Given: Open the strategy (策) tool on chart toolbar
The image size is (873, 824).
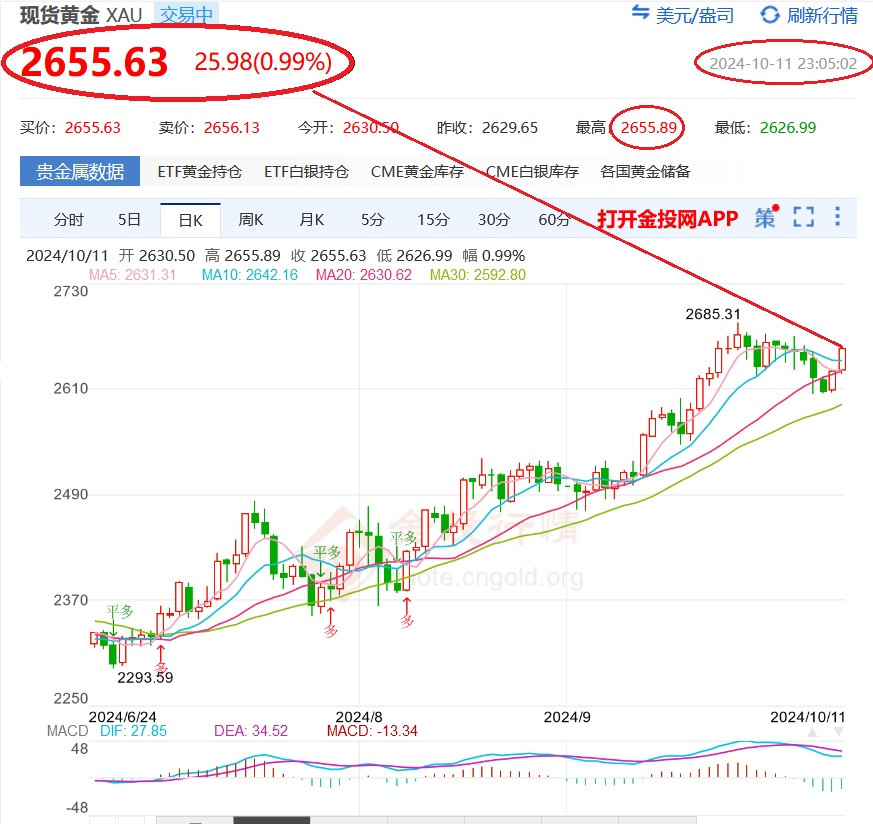Looking at the screenshot, I should point(764,219).
